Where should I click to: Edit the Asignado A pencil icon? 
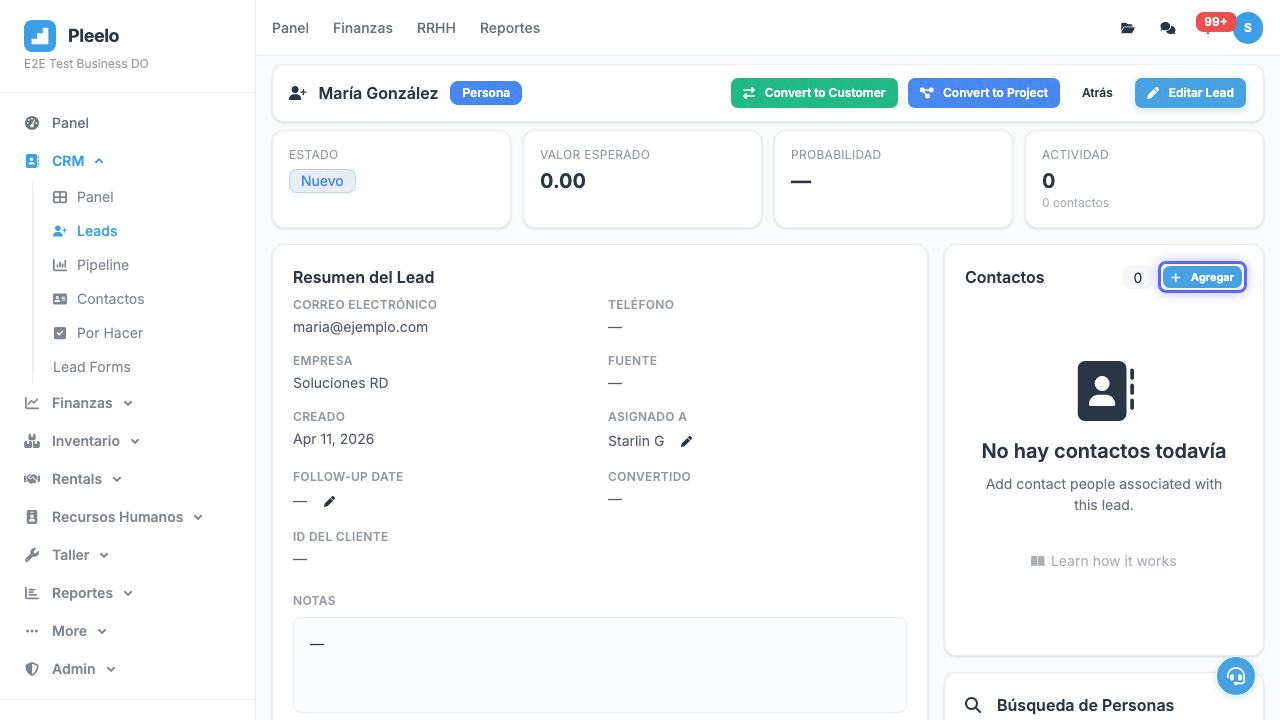[686, 441]
